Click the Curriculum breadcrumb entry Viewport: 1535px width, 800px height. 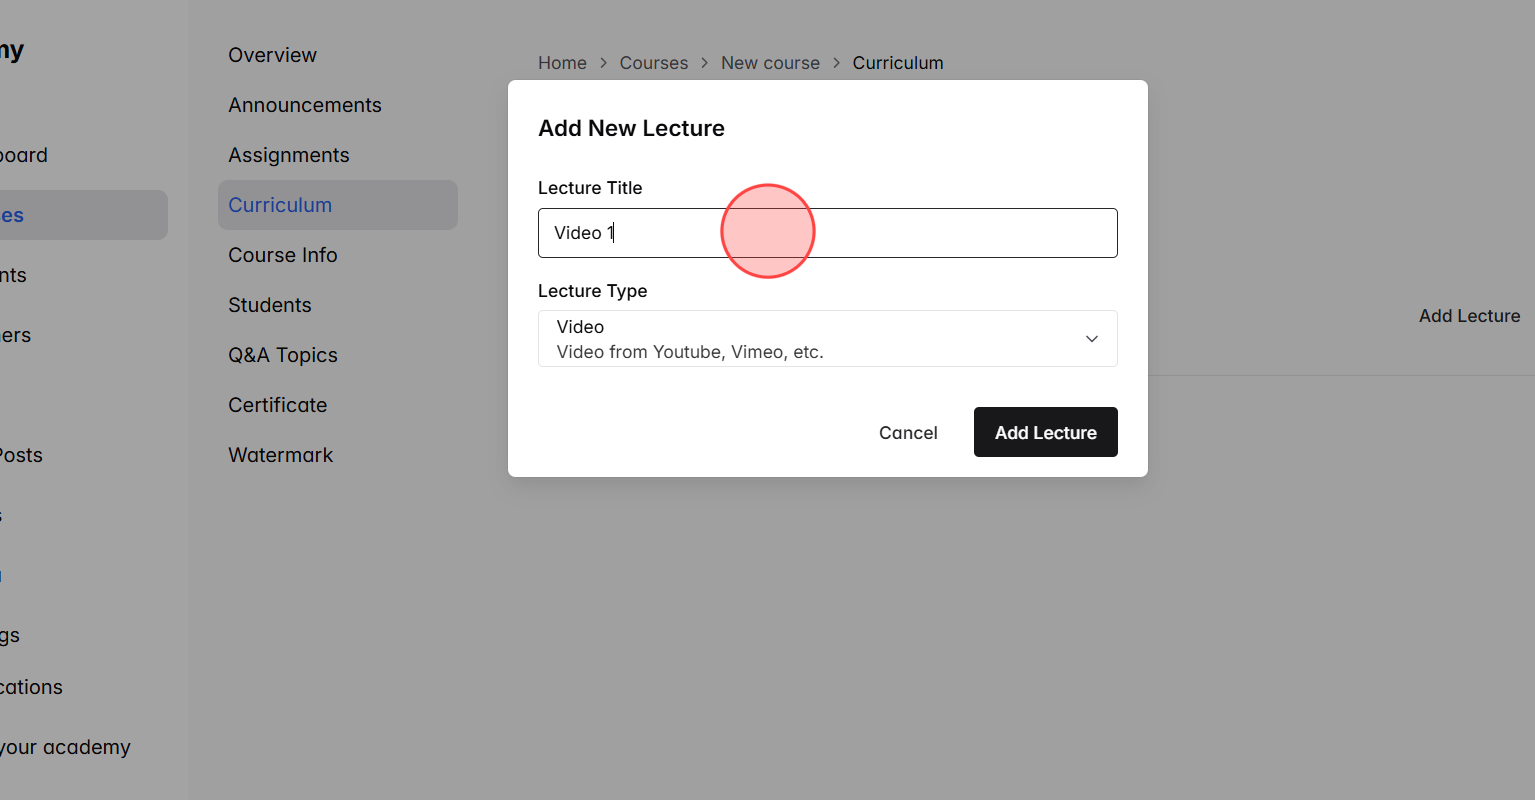tap(897, 62)
